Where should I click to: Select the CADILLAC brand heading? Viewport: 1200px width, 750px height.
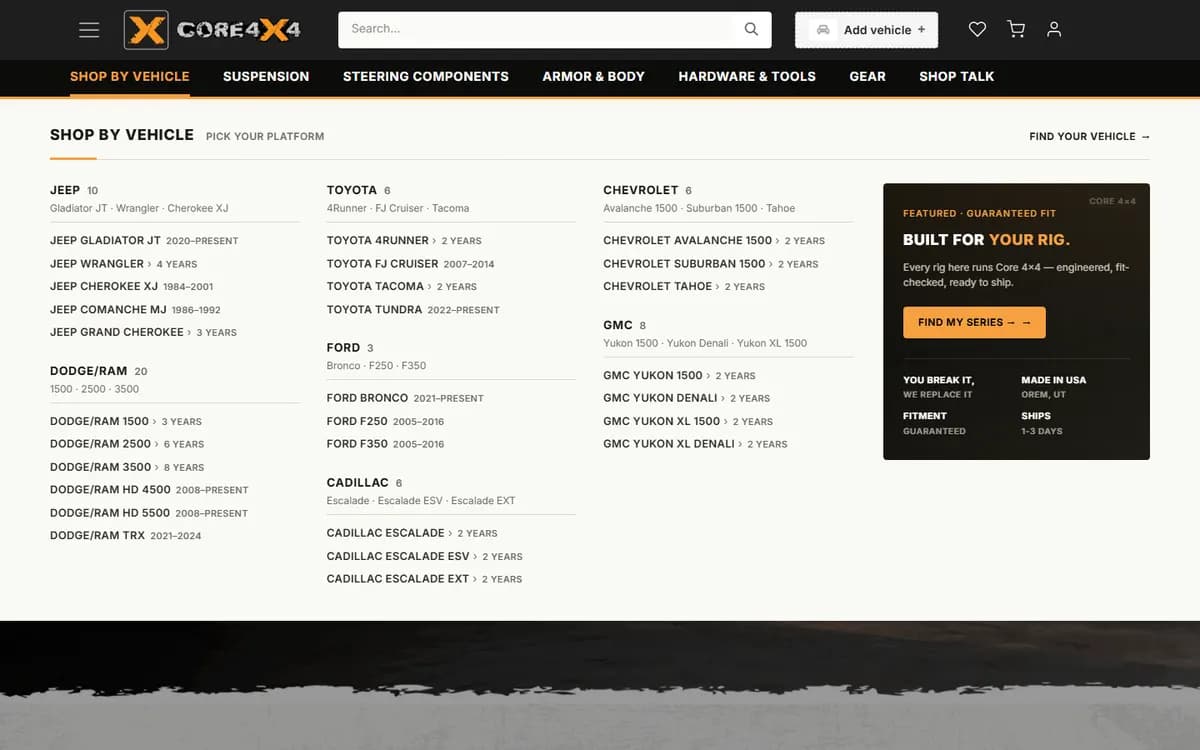[358, 482]
